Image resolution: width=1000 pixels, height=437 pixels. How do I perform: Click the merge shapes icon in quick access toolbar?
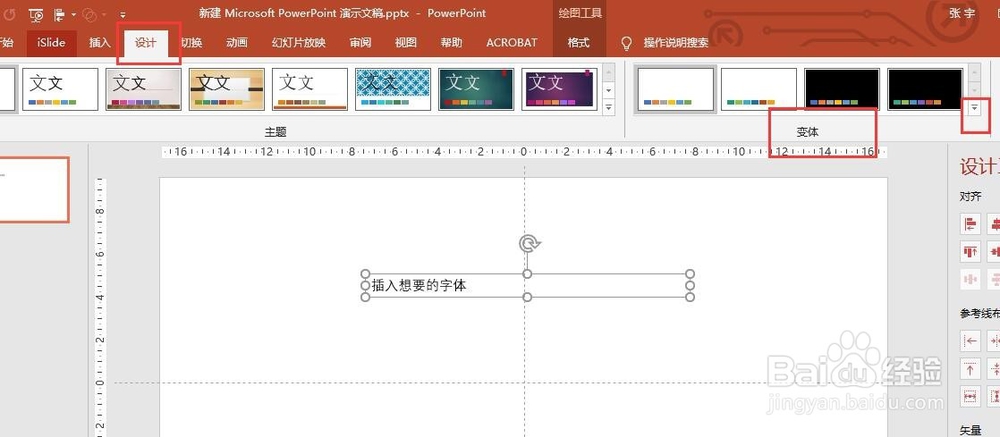click(91, 14)
